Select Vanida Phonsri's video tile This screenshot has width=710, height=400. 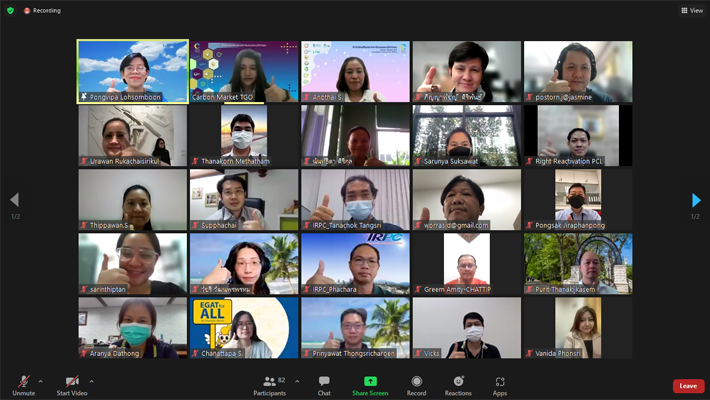tap(578, 327)
